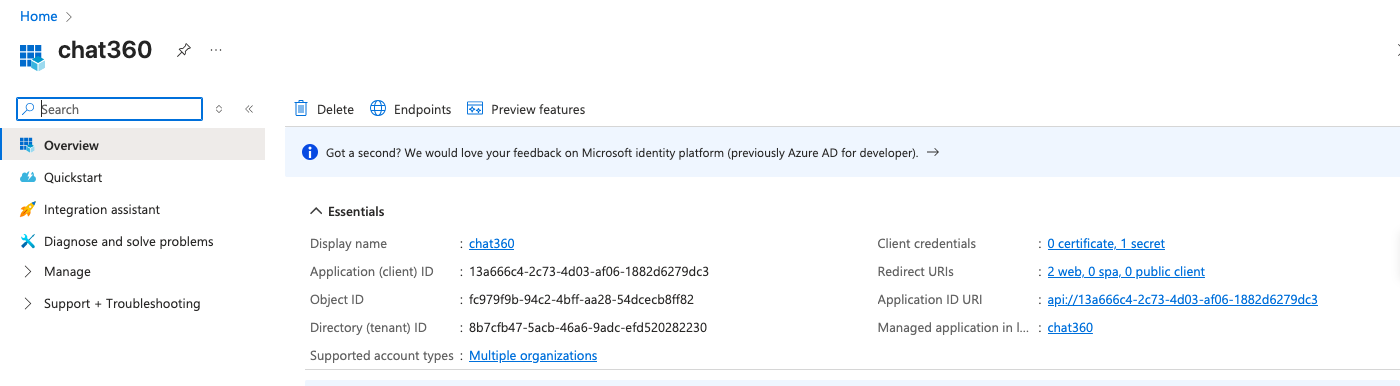Toggle the sidebar expand/collapse up-down arrows
This screenshot has height=386, width=1400.
(x=219, y=109)
